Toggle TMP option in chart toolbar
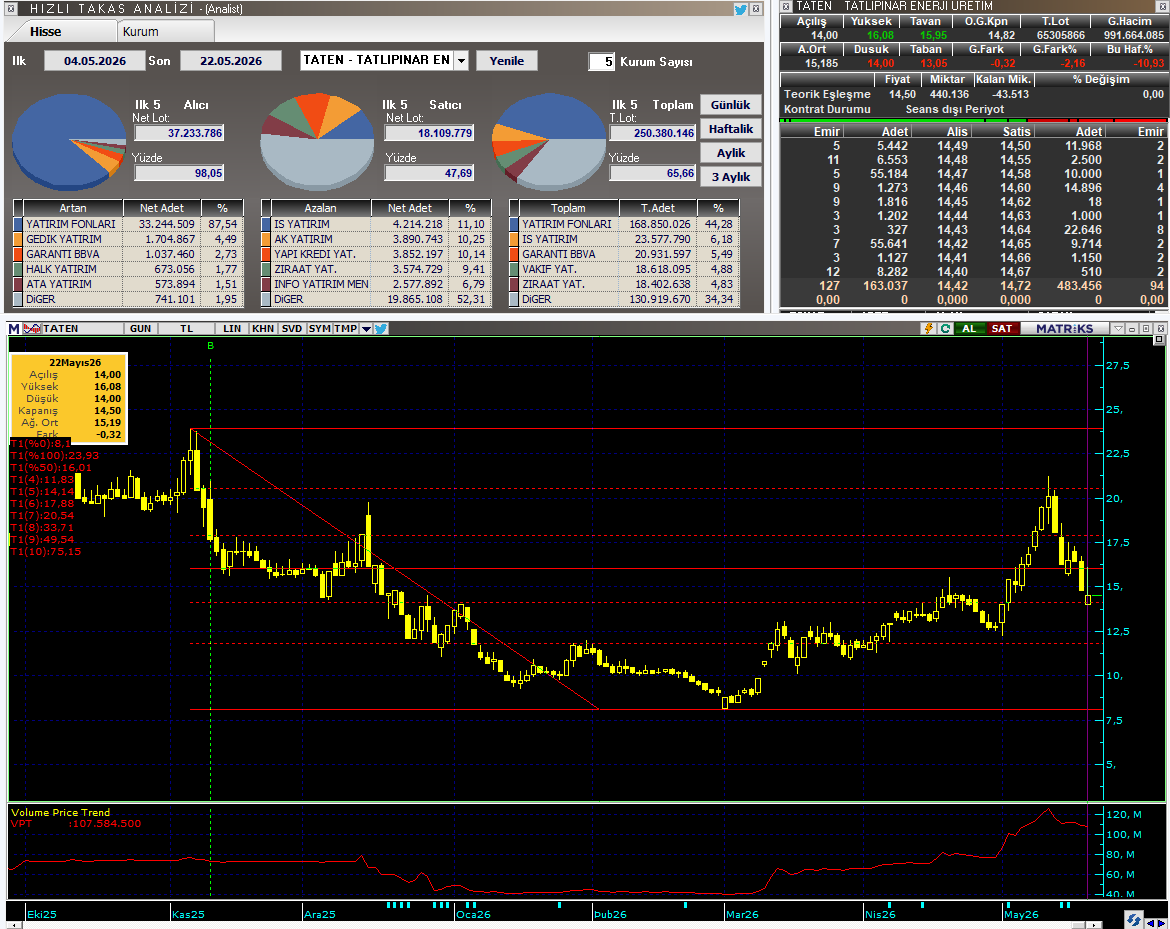This screenshot has height=929, width=1170. click(345, 329)
